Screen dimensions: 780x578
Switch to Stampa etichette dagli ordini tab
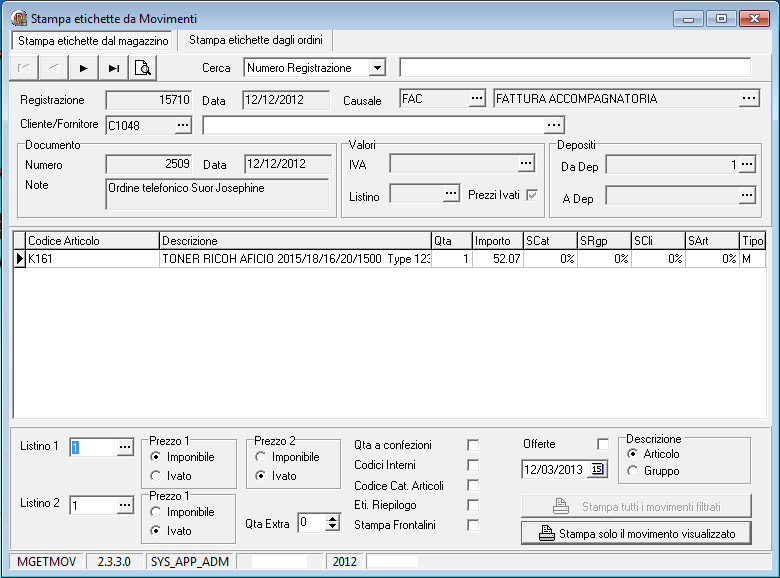click(x=256, y=40)
